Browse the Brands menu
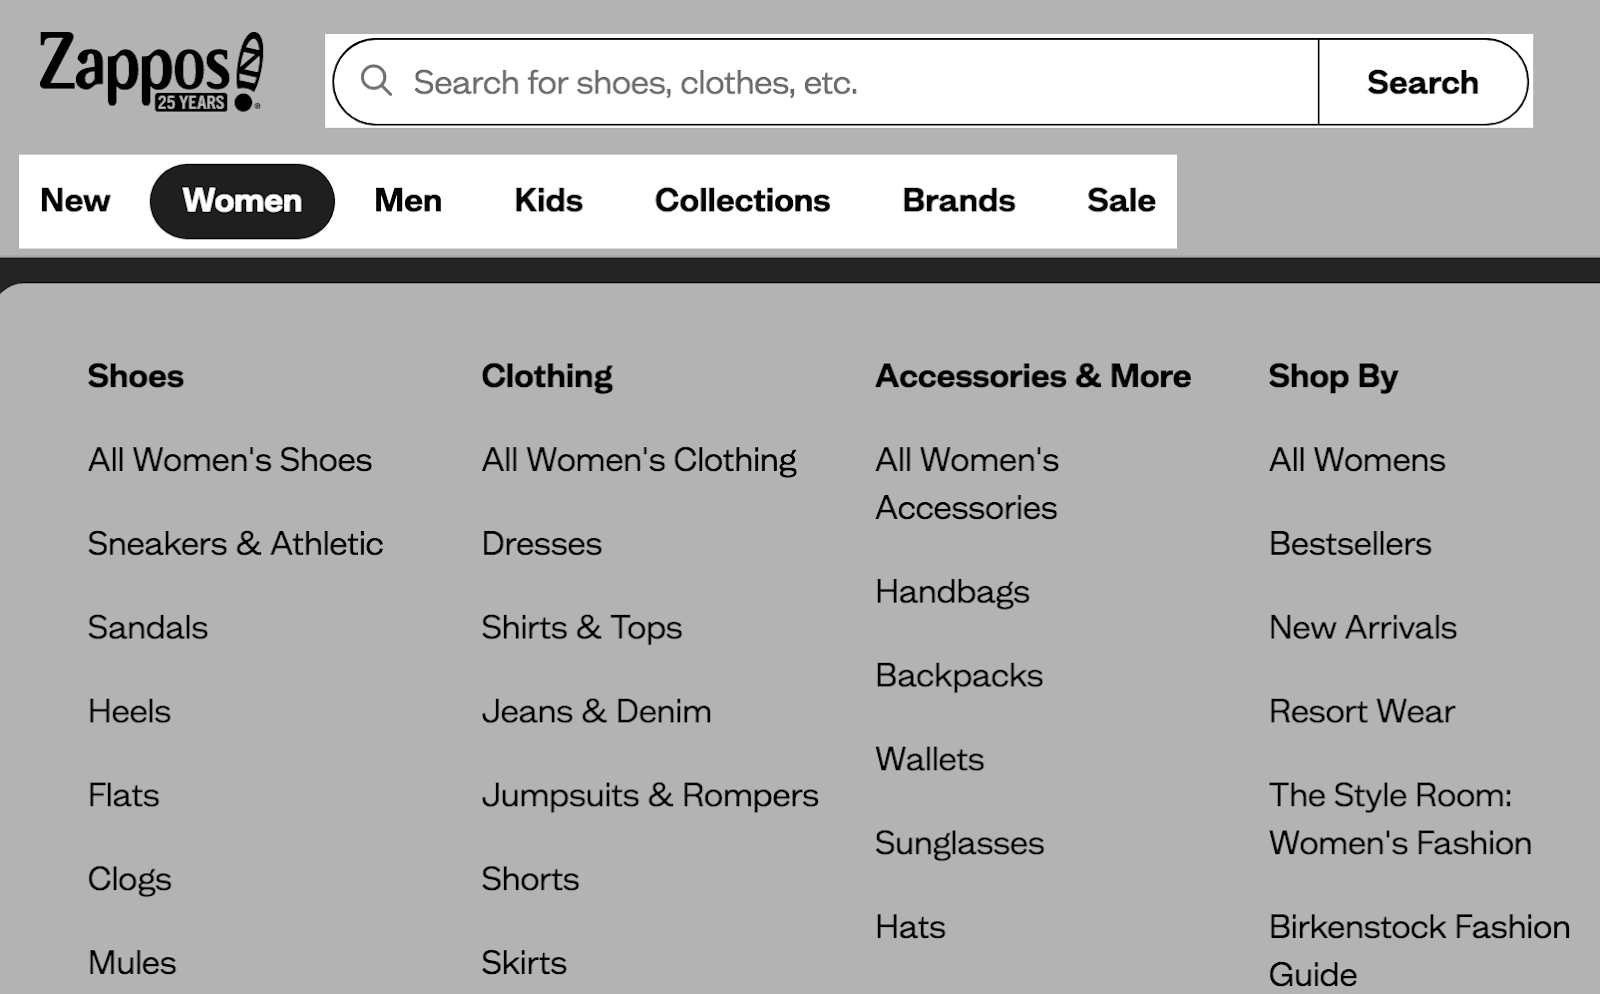 pyautogui.click(x=959, y=200)
